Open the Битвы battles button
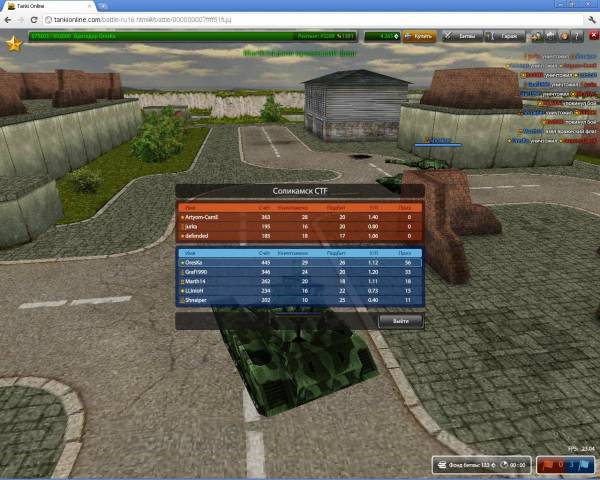Image resolution: width=600 pixels, height=480 pixels. click(462, 36)
